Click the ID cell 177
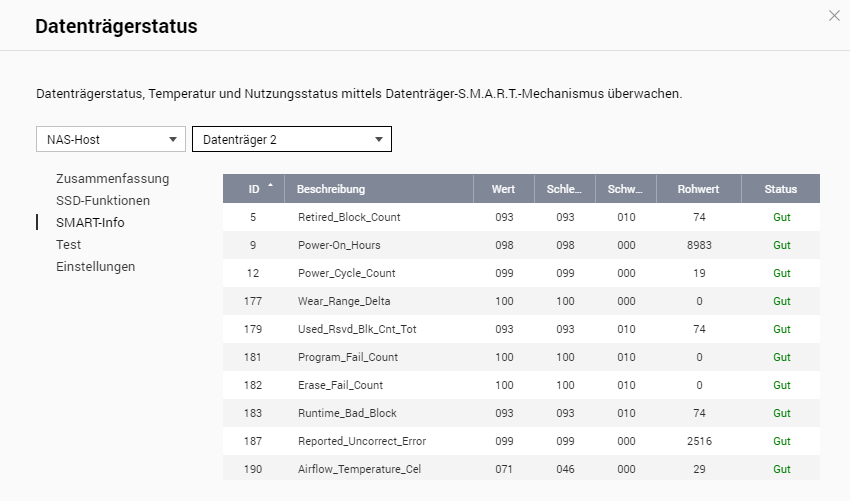 (x=253, y=301)
